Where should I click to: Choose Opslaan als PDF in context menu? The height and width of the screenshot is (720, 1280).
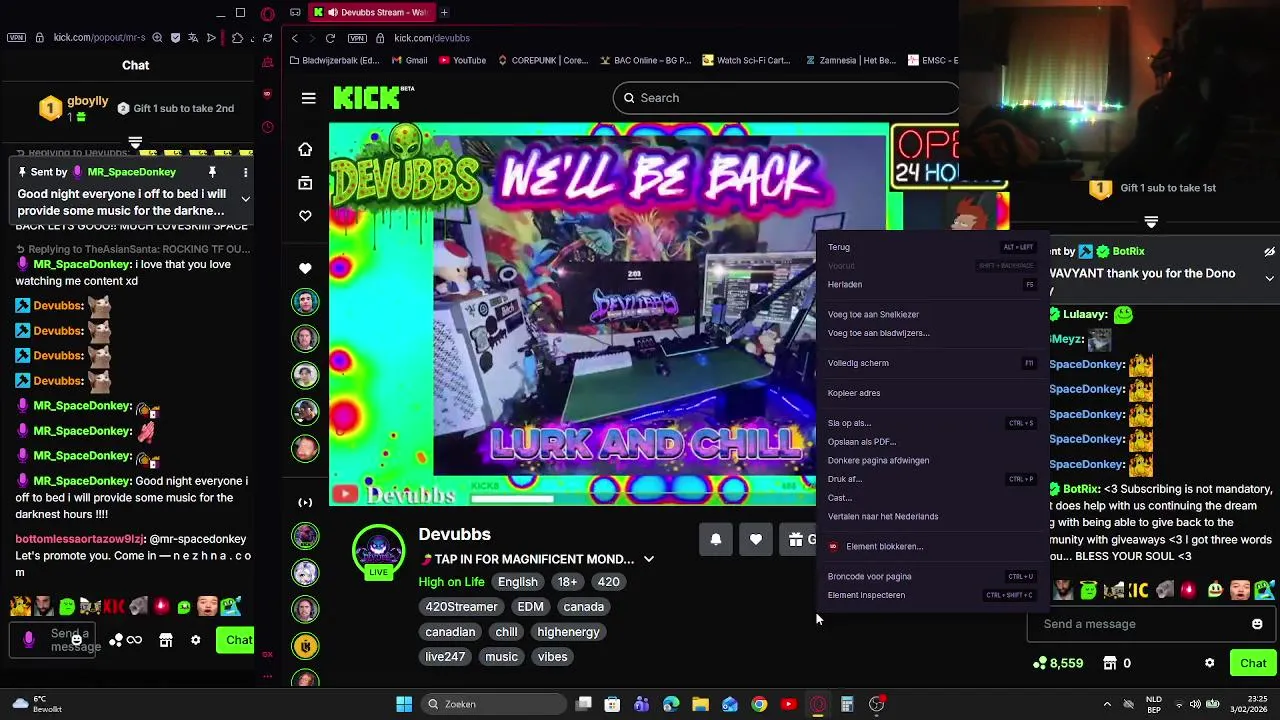[x=931, y=442]
